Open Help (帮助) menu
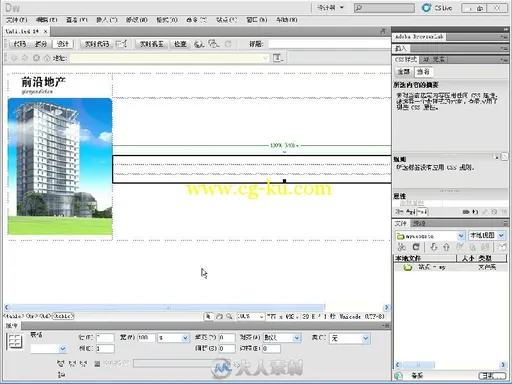 (287, 20)
